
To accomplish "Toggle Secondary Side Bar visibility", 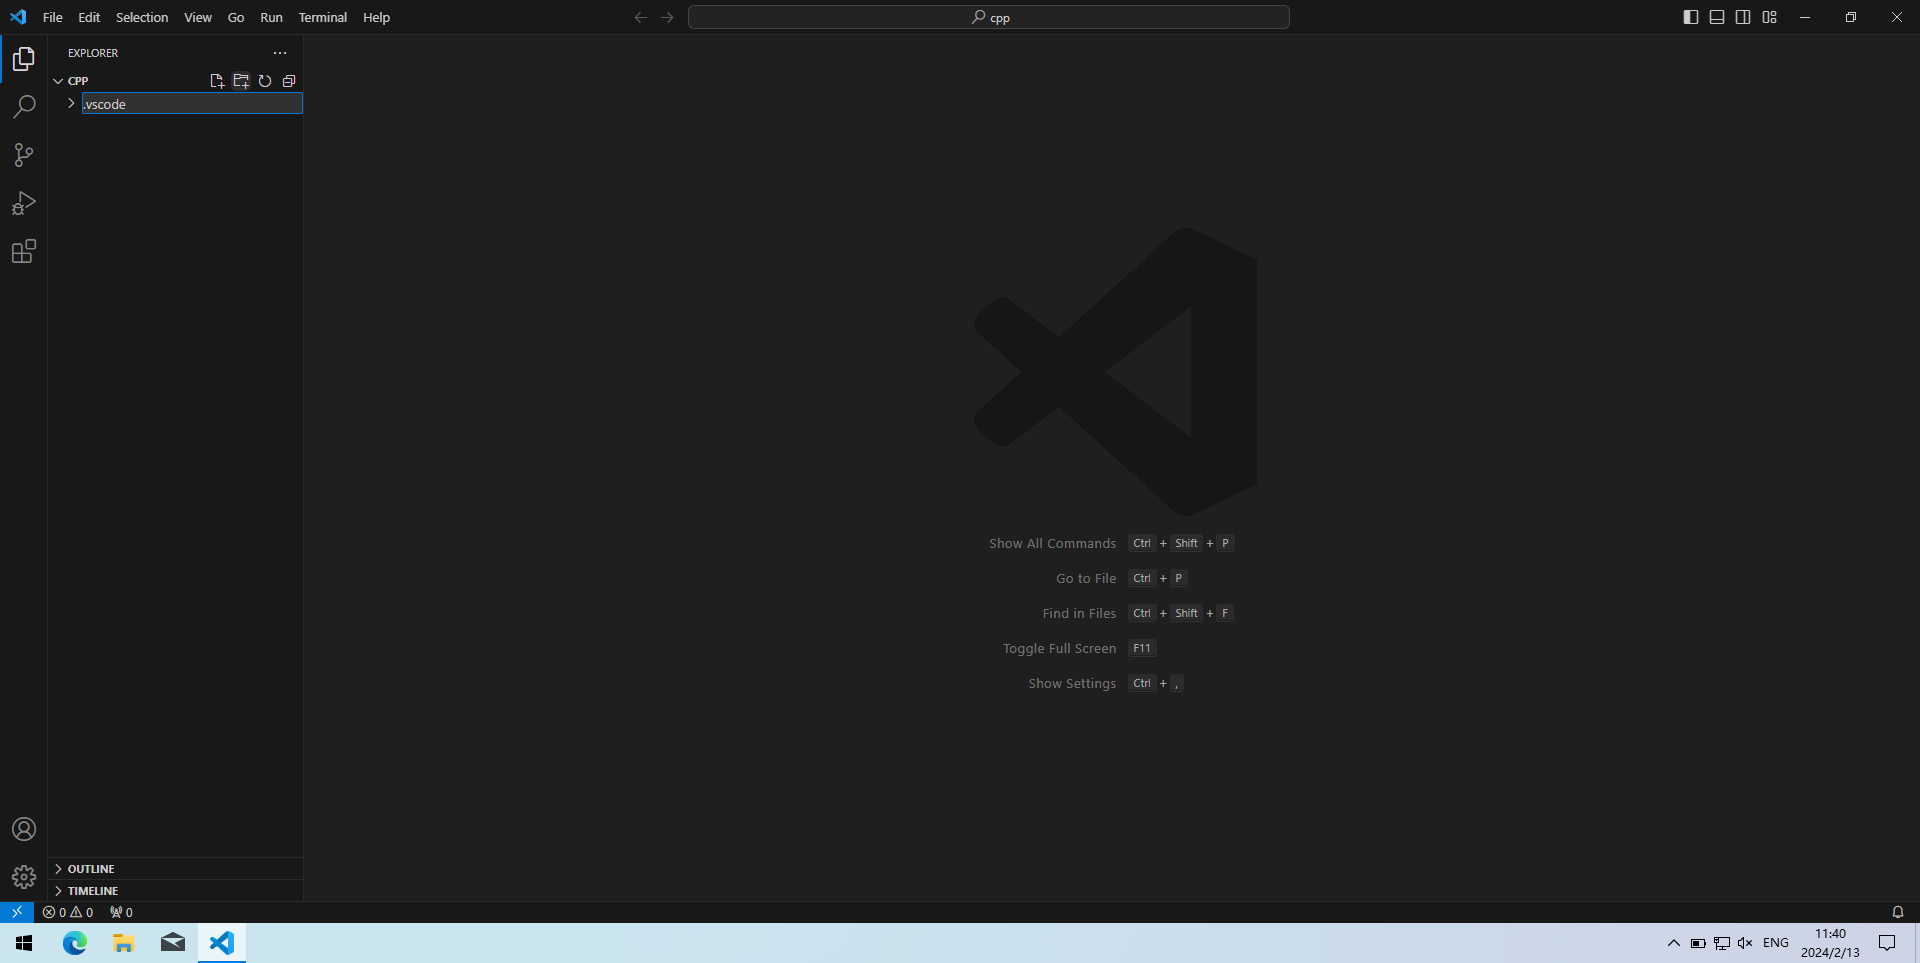I will pyautogui.click(x=1743, y=17).
